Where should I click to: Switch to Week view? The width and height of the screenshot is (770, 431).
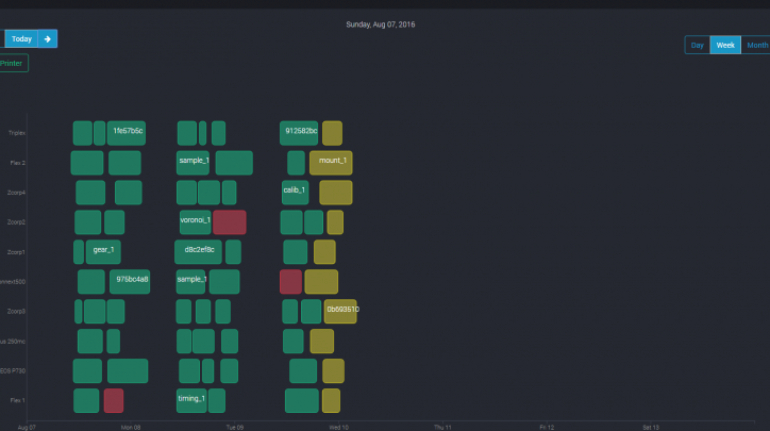click(725, 45)
